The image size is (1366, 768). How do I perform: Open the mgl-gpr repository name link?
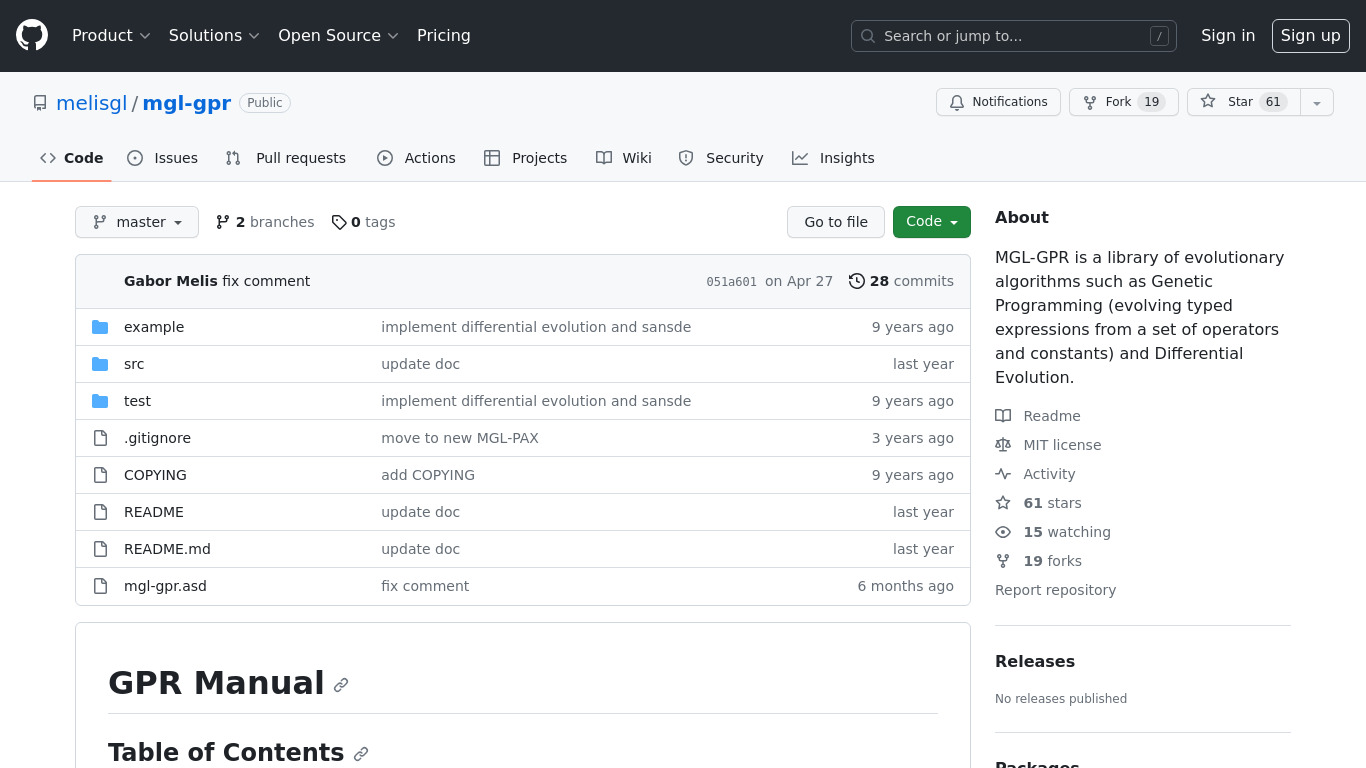187,103
